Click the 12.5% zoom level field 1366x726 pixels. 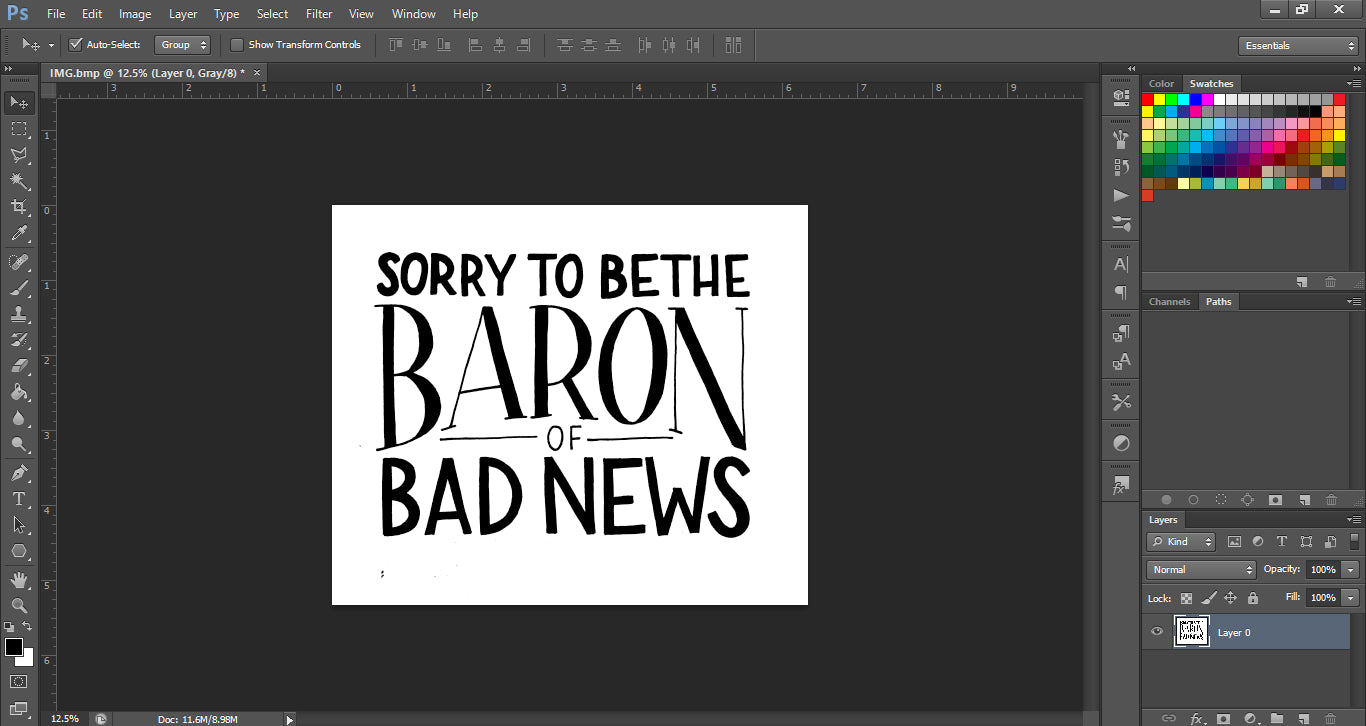tap(65, 718)
